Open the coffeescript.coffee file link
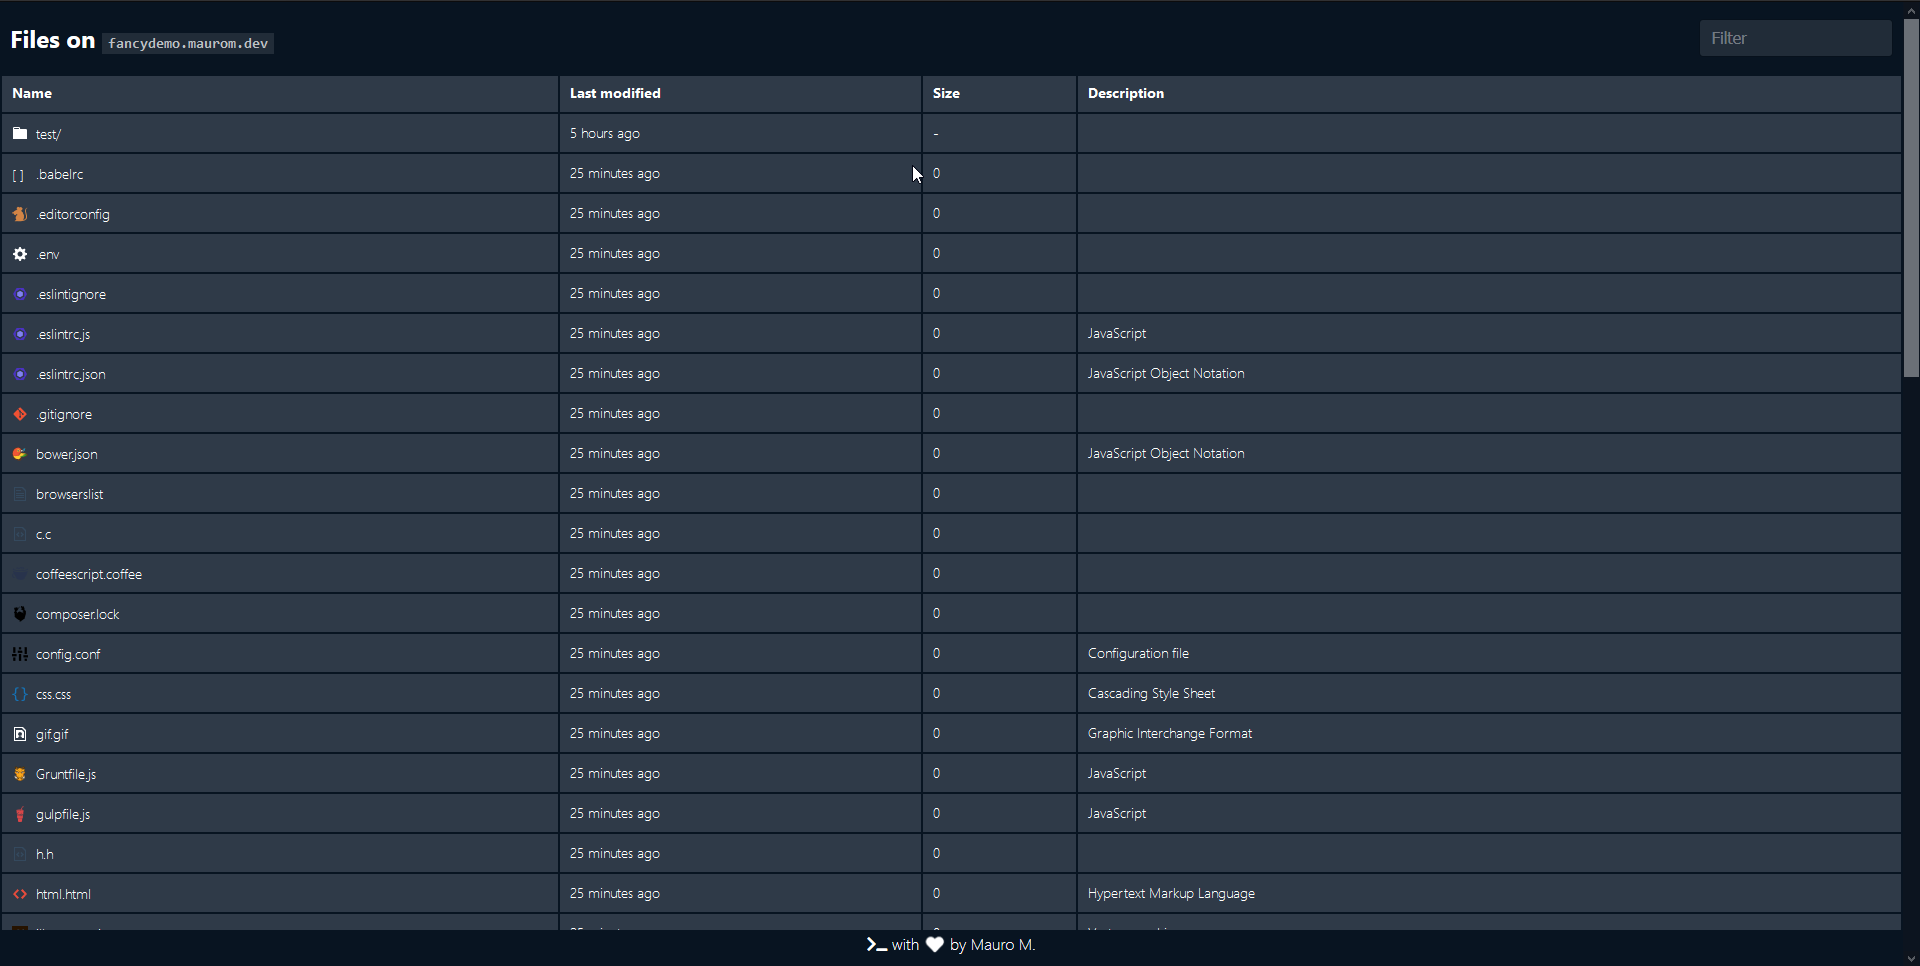Viewport: 1920px width, 966px height. (89, 574)
